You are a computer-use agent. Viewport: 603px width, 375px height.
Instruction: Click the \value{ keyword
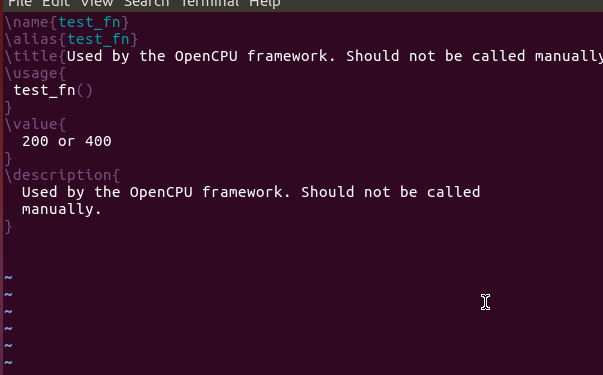(x=35, y=124)
